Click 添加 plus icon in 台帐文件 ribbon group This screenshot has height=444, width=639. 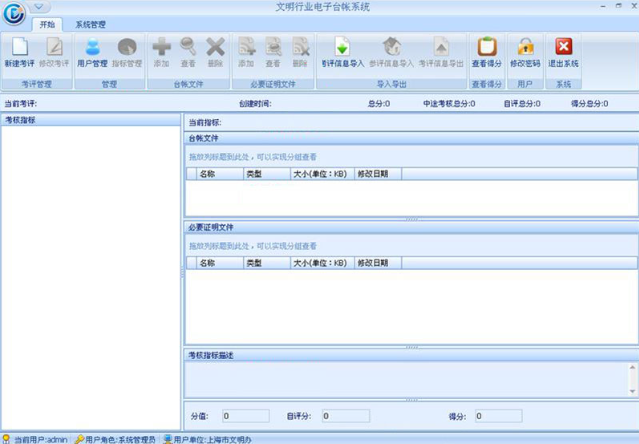(x=161, y=49)
